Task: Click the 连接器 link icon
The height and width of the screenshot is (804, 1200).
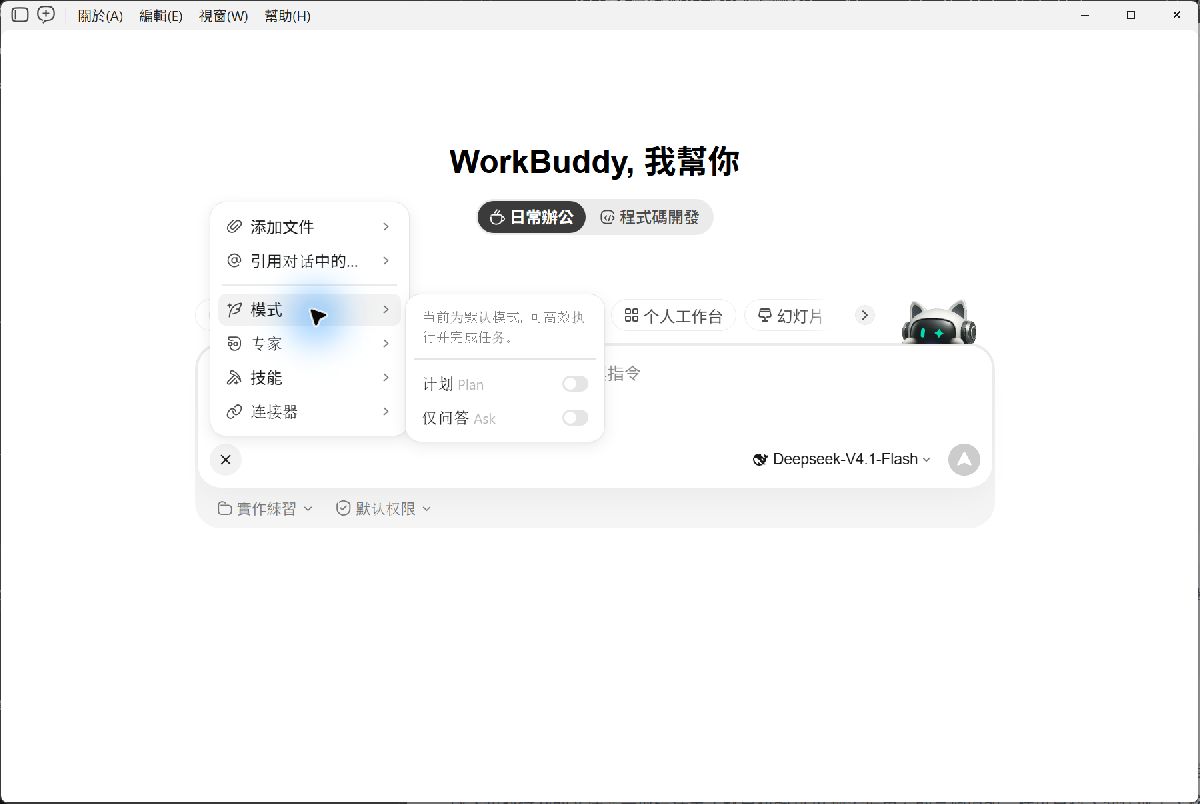Action: tap(234, 411)
